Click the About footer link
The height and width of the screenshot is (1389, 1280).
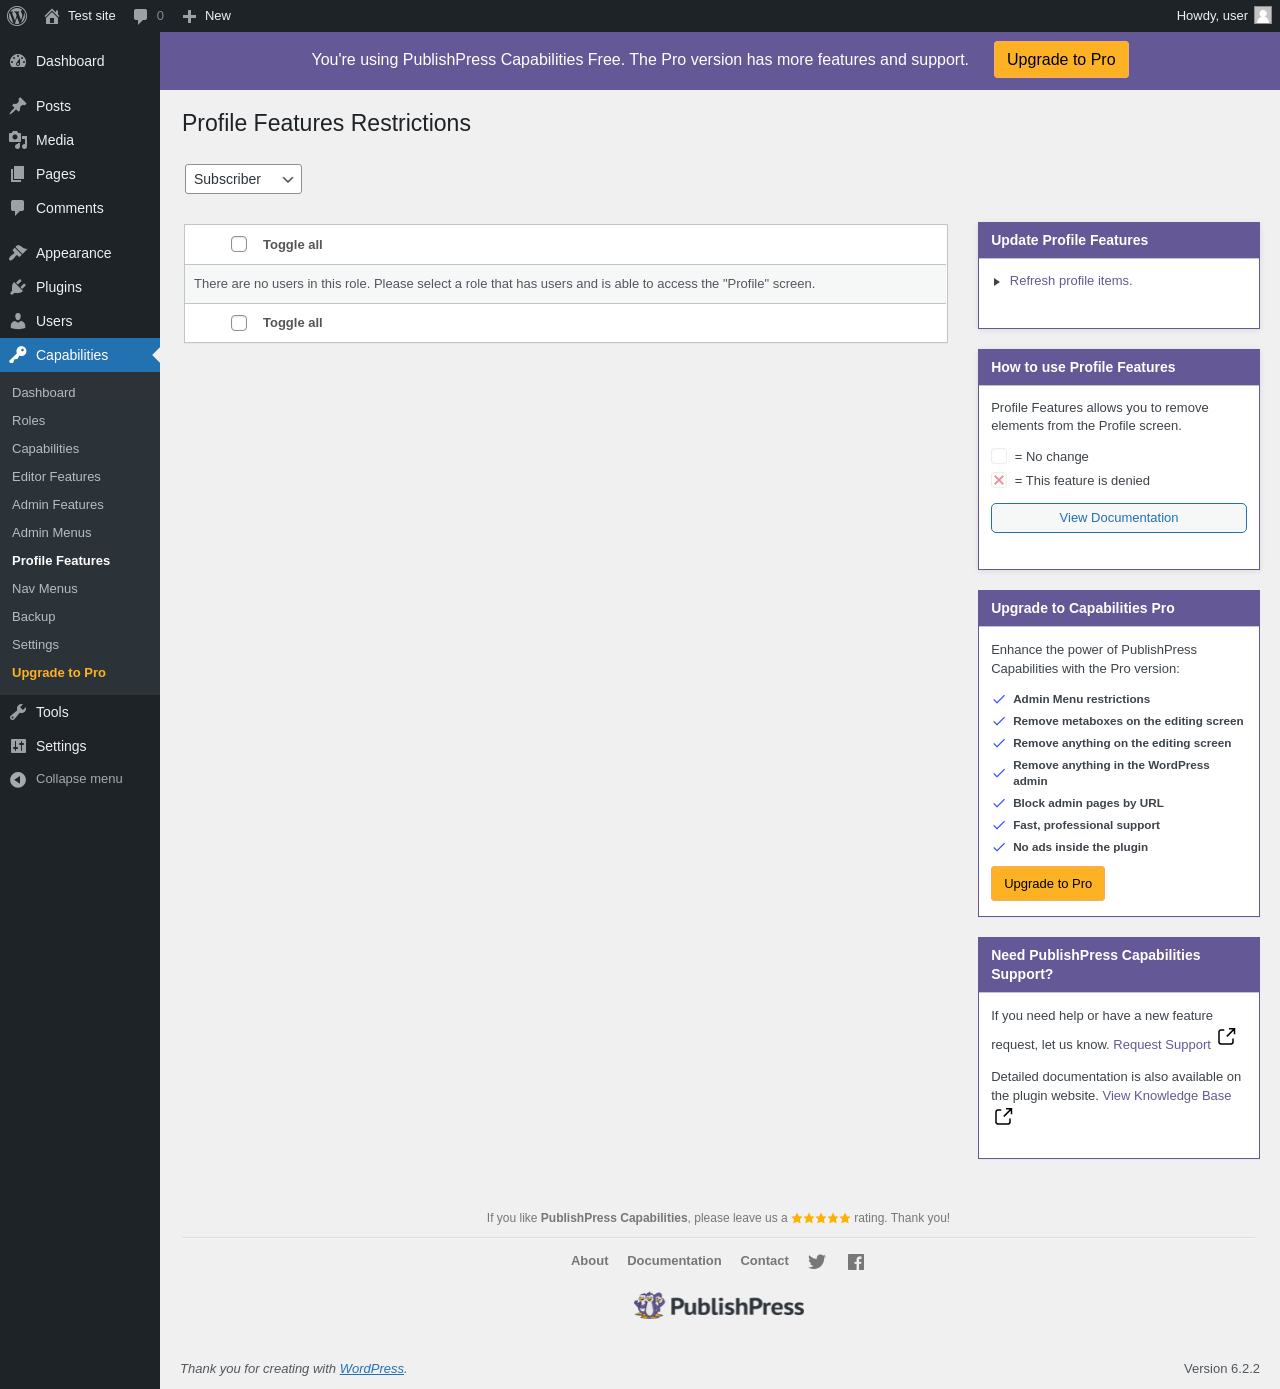[x=590, y=1261]
